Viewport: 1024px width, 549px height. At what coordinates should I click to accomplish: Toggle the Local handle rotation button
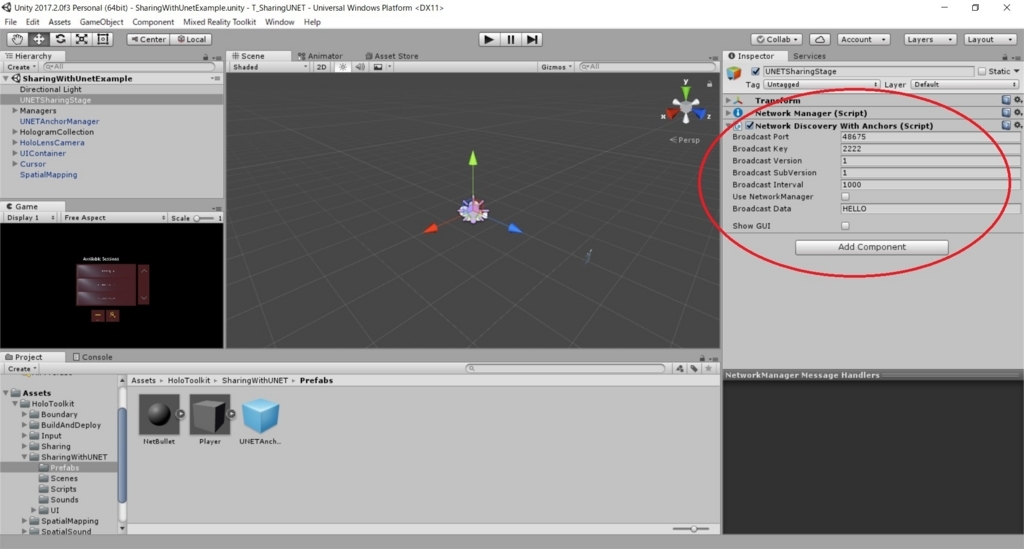tap(192, 39)
